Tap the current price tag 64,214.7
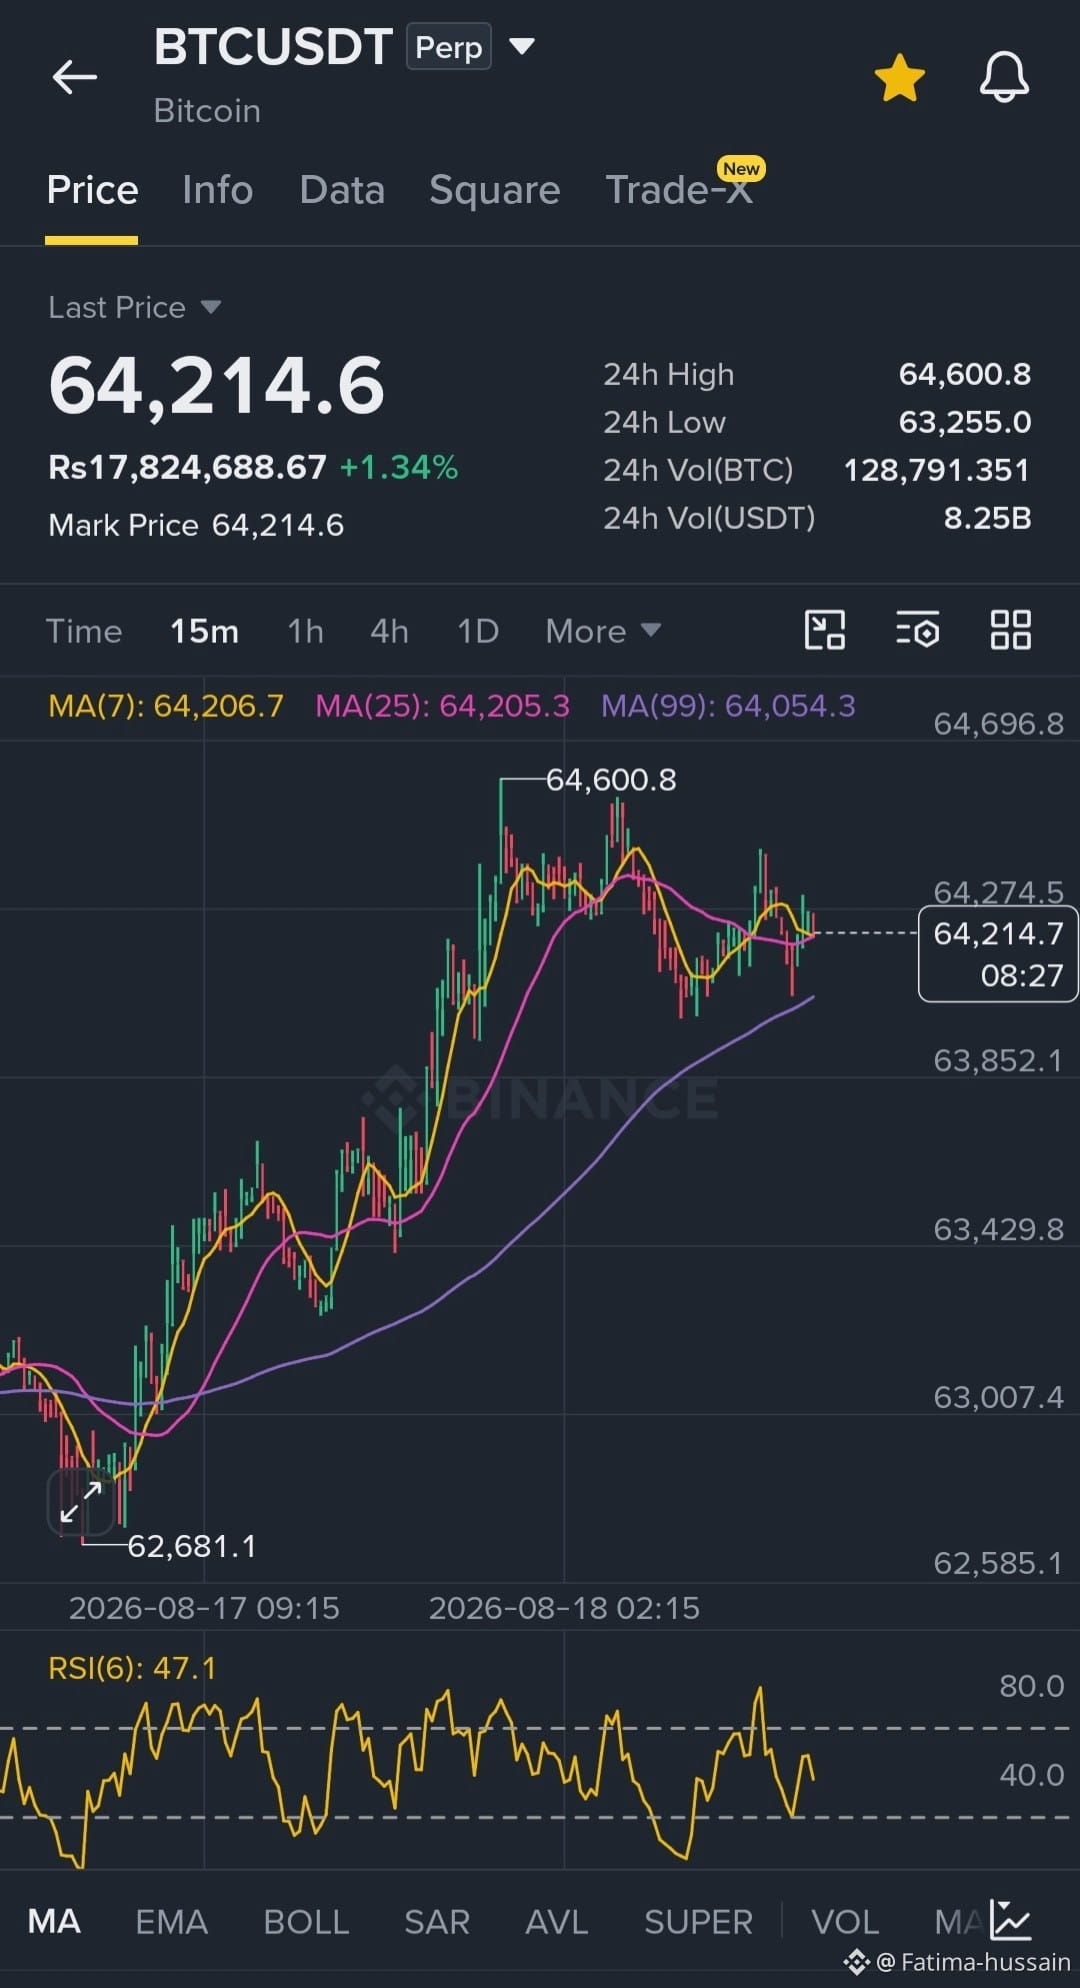The image size is (1080, 1988). 997,953
